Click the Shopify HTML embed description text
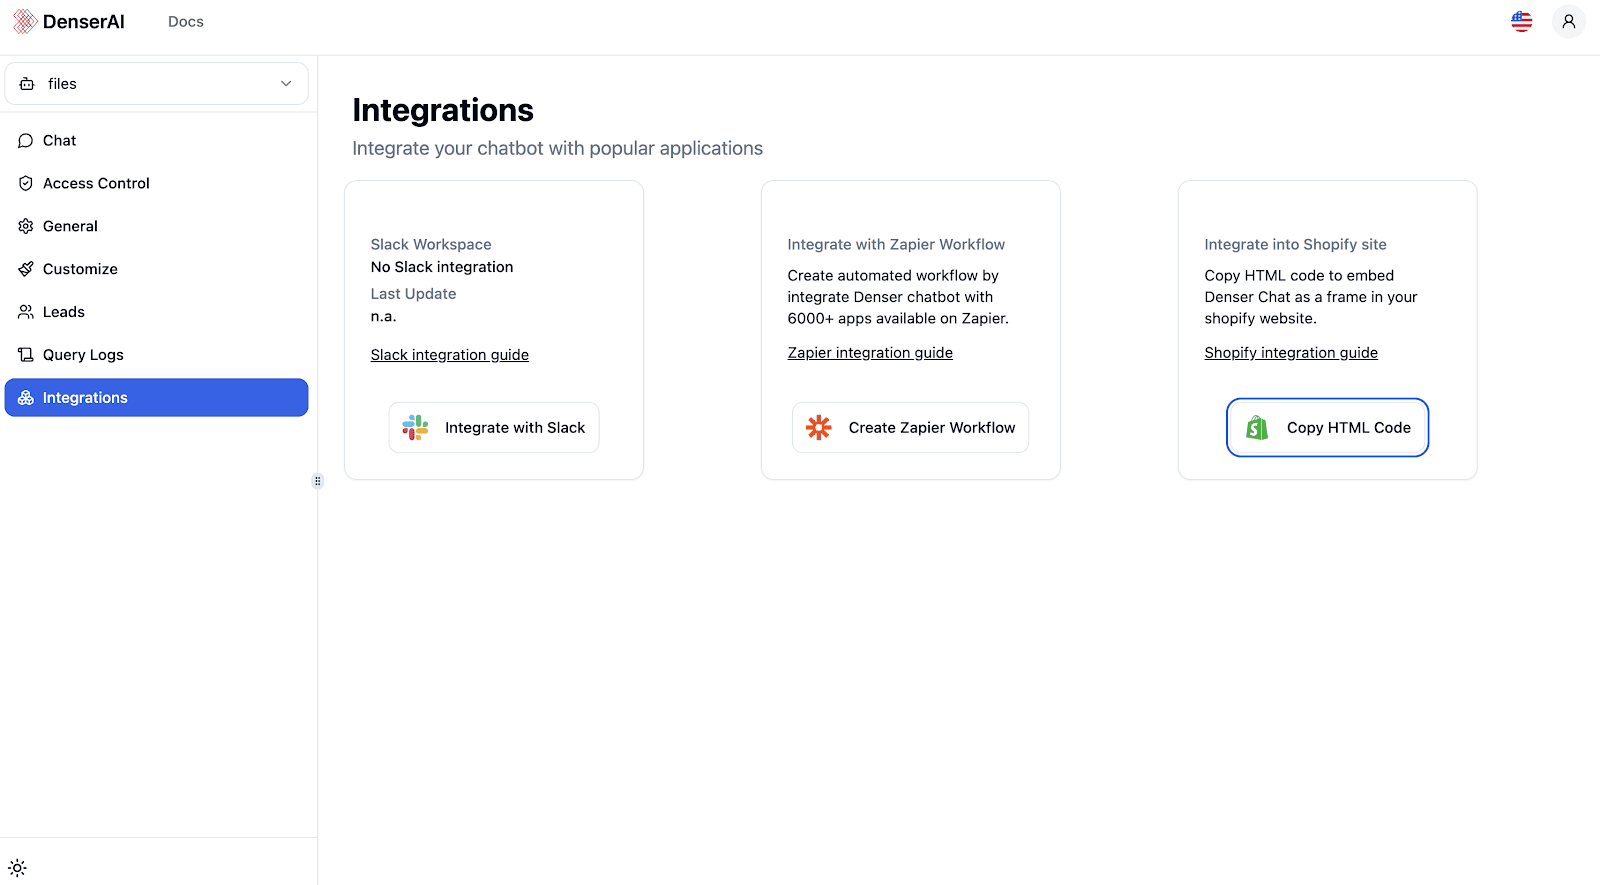The height and width of the screenshot is (885, 1600). [x=1311, y=297]
